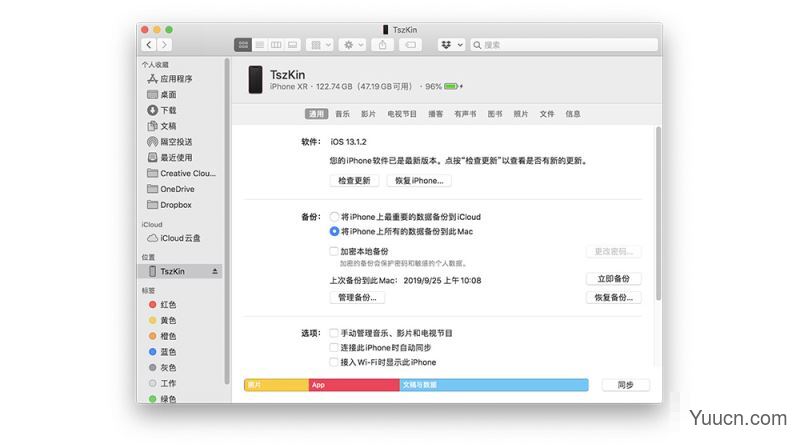Switch to the 通用 tab
The height and width of the screenshot is (448, 800).
316,114
